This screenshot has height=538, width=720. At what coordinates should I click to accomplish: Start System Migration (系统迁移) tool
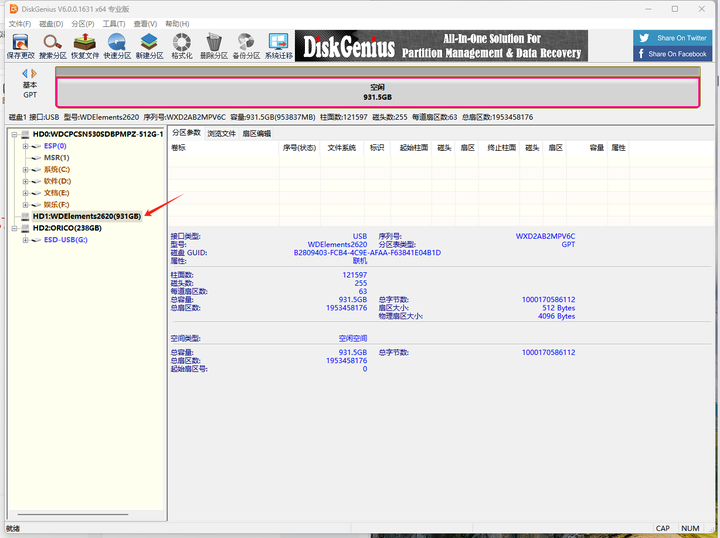point(279,46)
